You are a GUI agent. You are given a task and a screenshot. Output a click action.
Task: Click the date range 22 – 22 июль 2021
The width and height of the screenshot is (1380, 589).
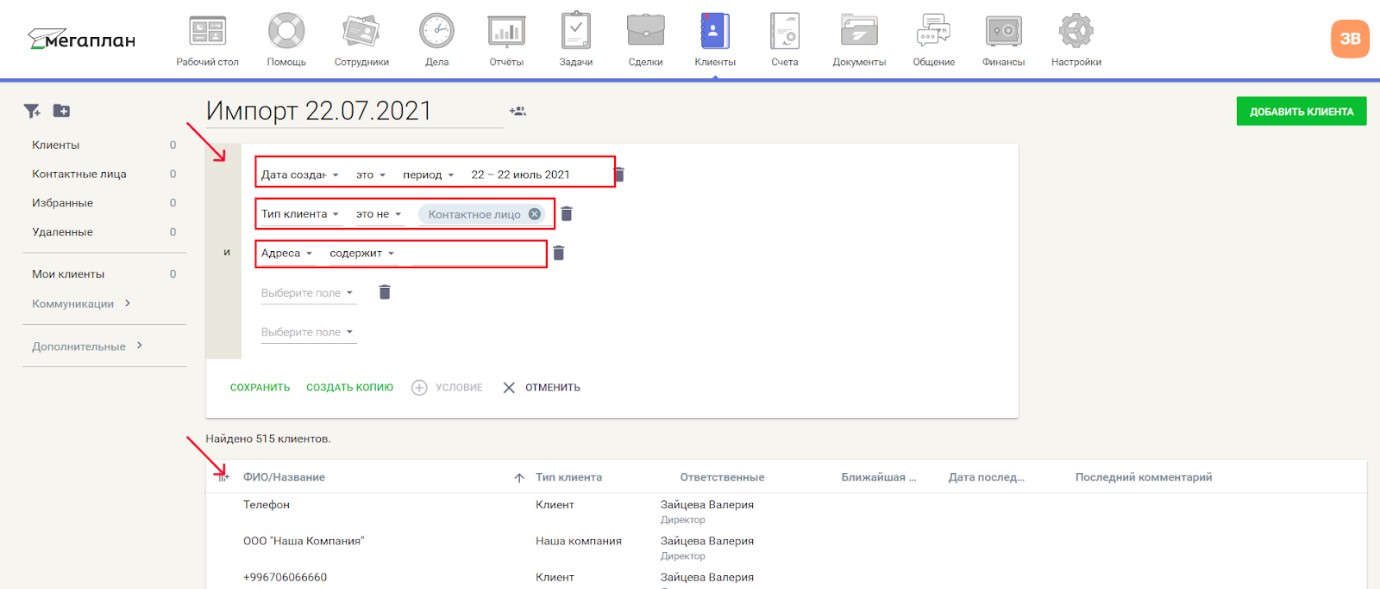pyautogui.click(x=521, y=174)
